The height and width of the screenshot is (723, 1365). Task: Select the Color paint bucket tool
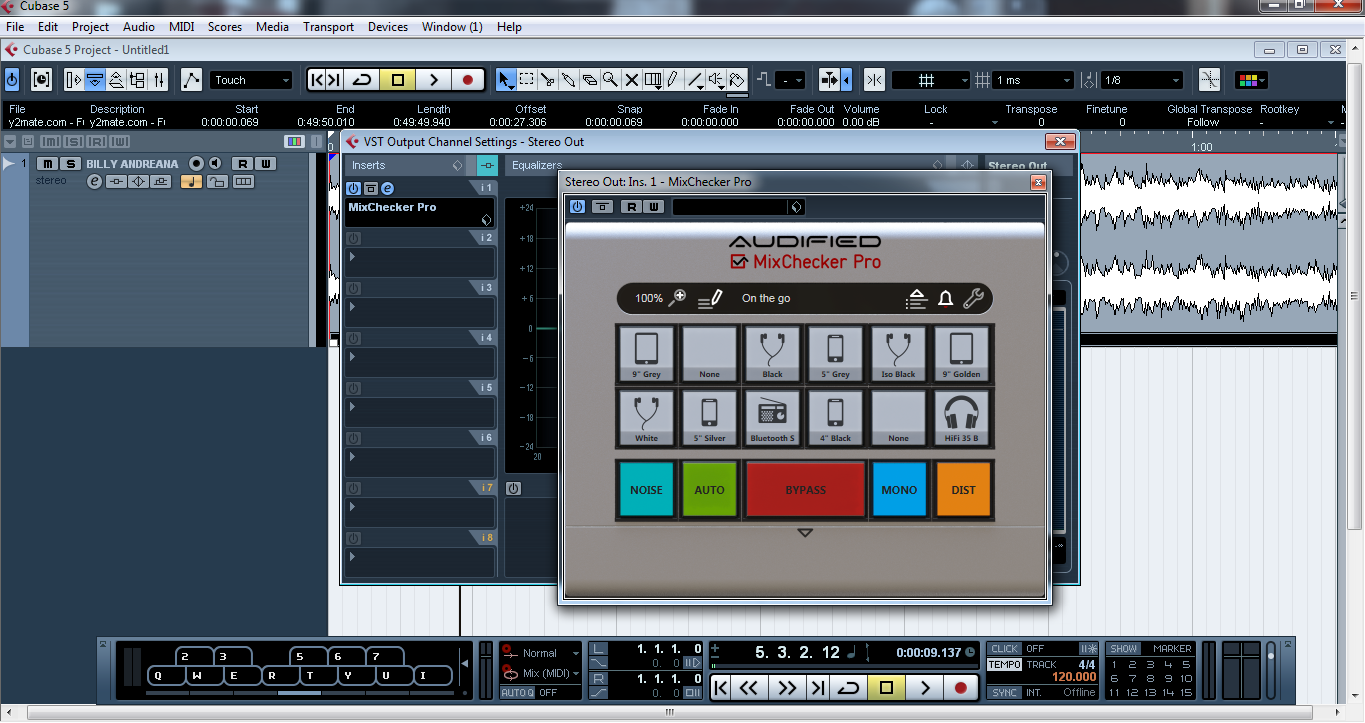(x=736, y=80)
